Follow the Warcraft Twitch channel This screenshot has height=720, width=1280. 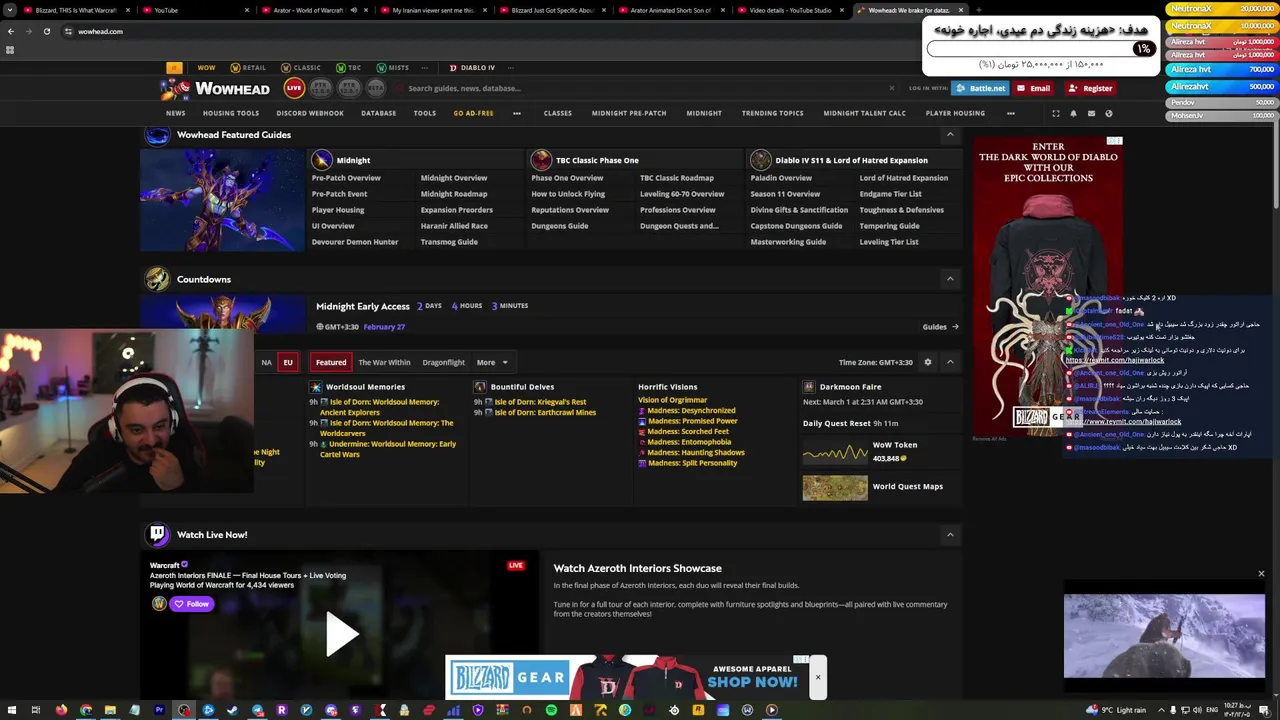[191, 604]
